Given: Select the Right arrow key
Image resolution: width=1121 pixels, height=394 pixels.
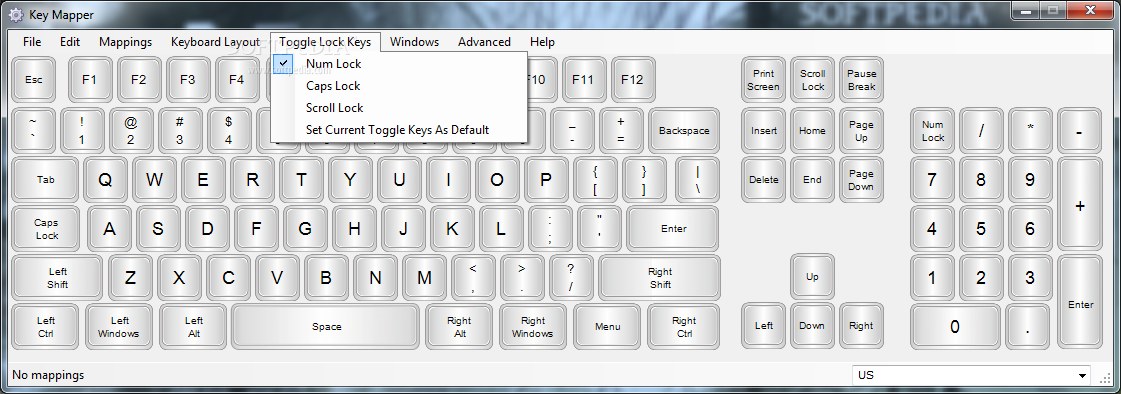Looking at the screenshot, I should pos(861,325).
